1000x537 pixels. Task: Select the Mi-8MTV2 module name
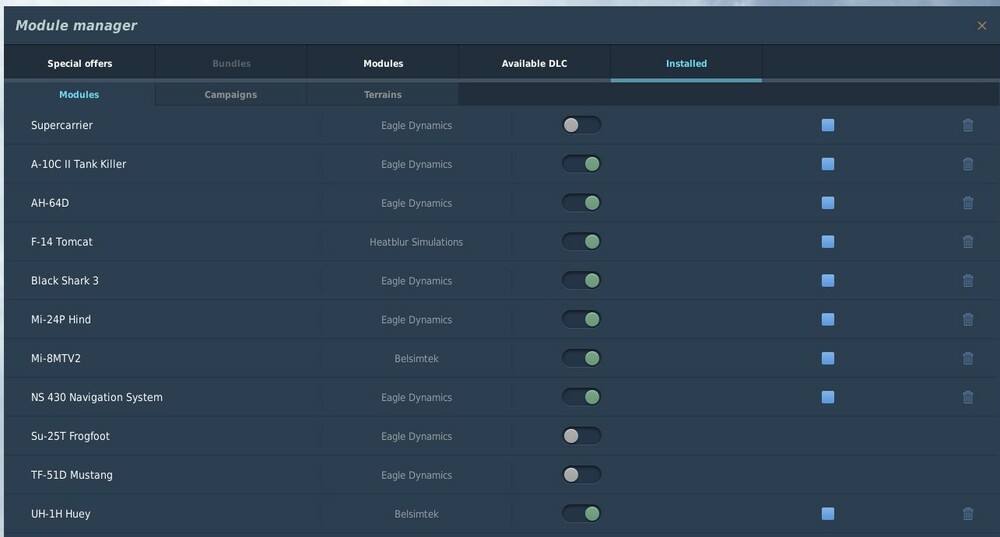click(55, 358)
